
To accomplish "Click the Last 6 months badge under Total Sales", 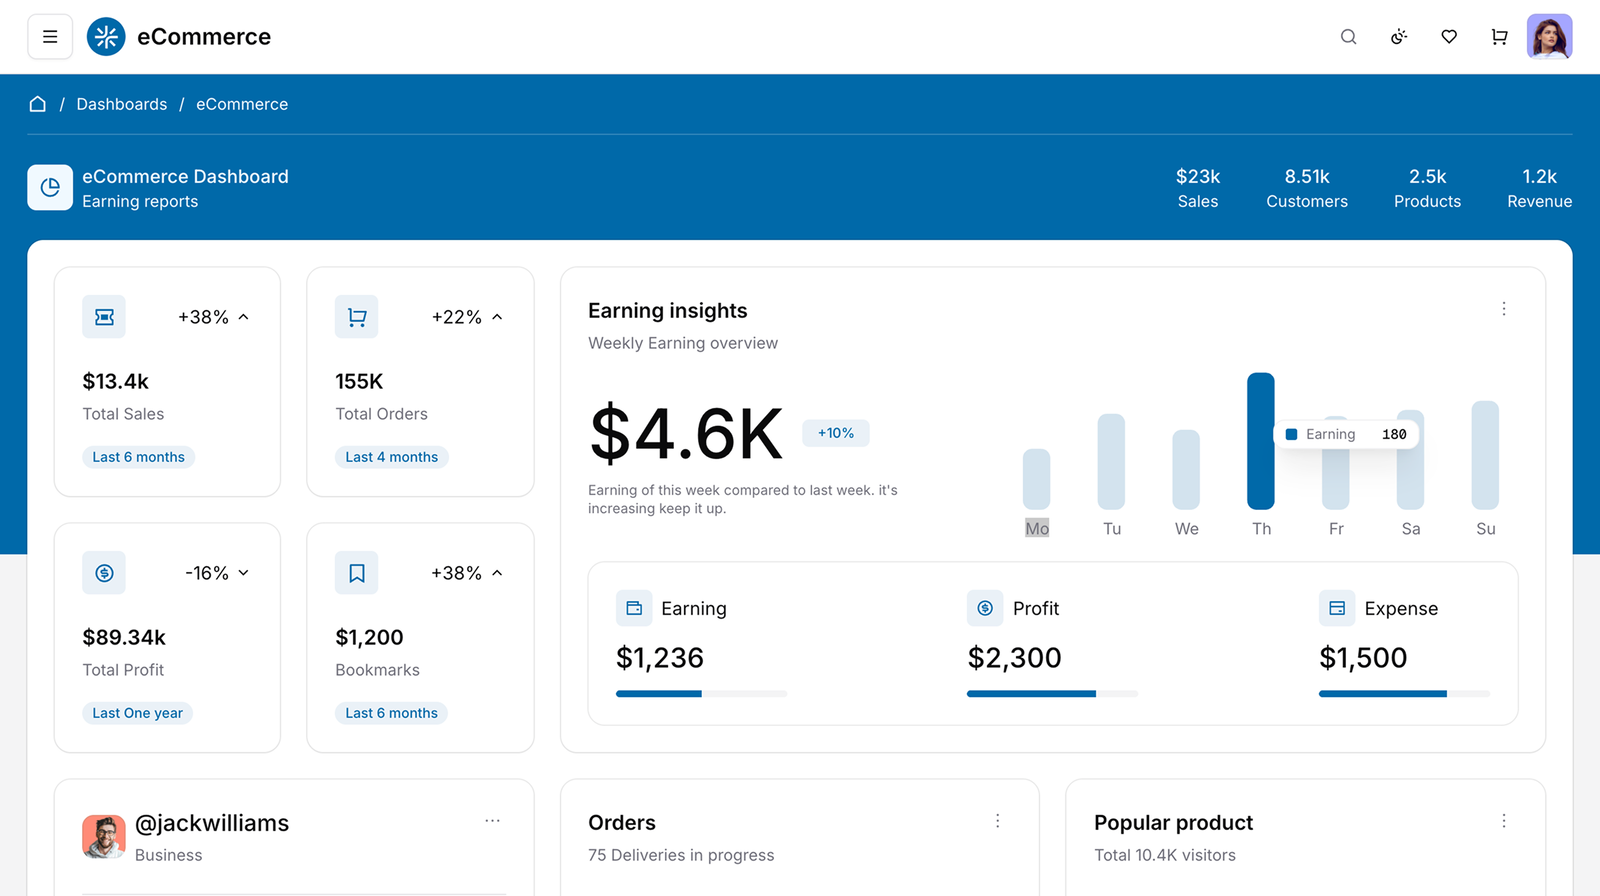I will click(139, 457).
